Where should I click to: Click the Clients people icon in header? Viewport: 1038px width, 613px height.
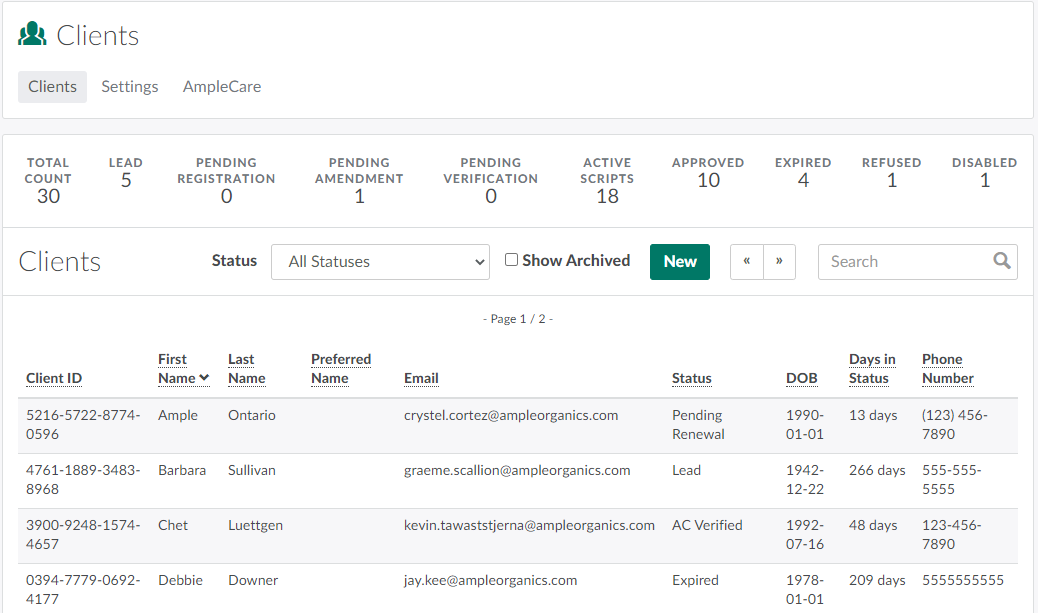(32, 35)
